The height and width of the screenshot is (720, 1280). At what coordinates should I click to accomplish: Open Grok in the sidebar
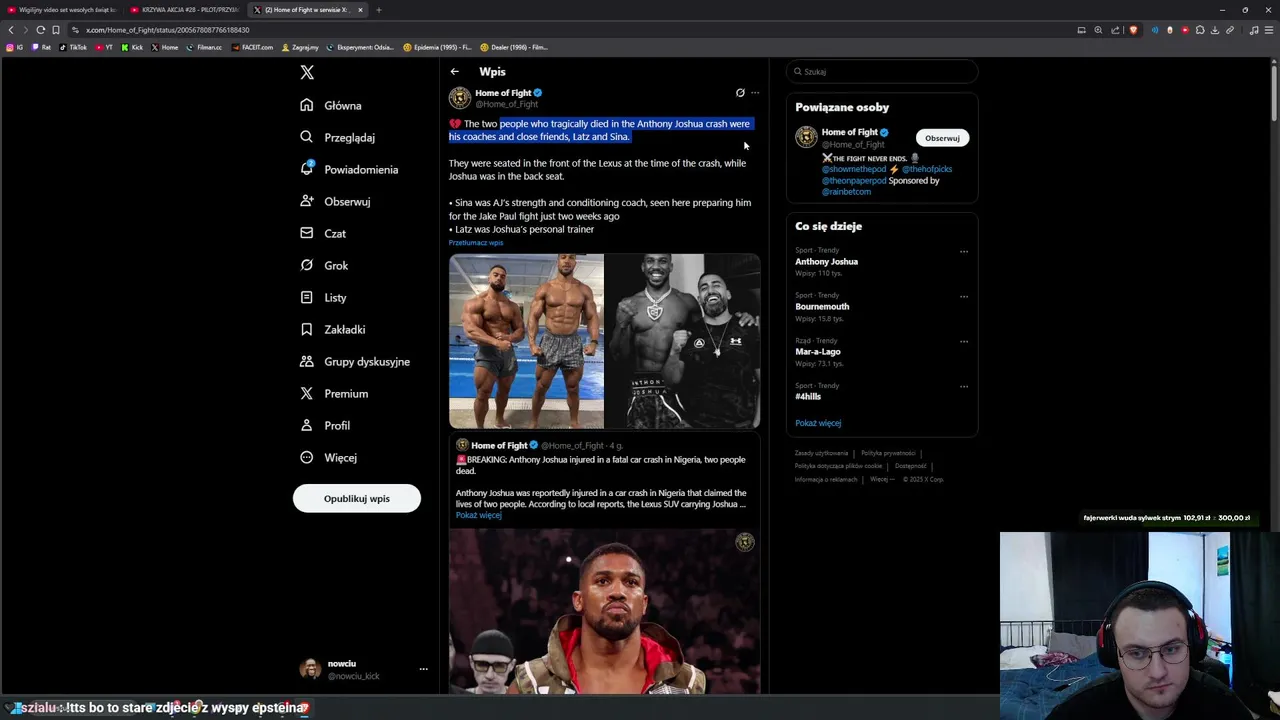click(x=324, y=265)
